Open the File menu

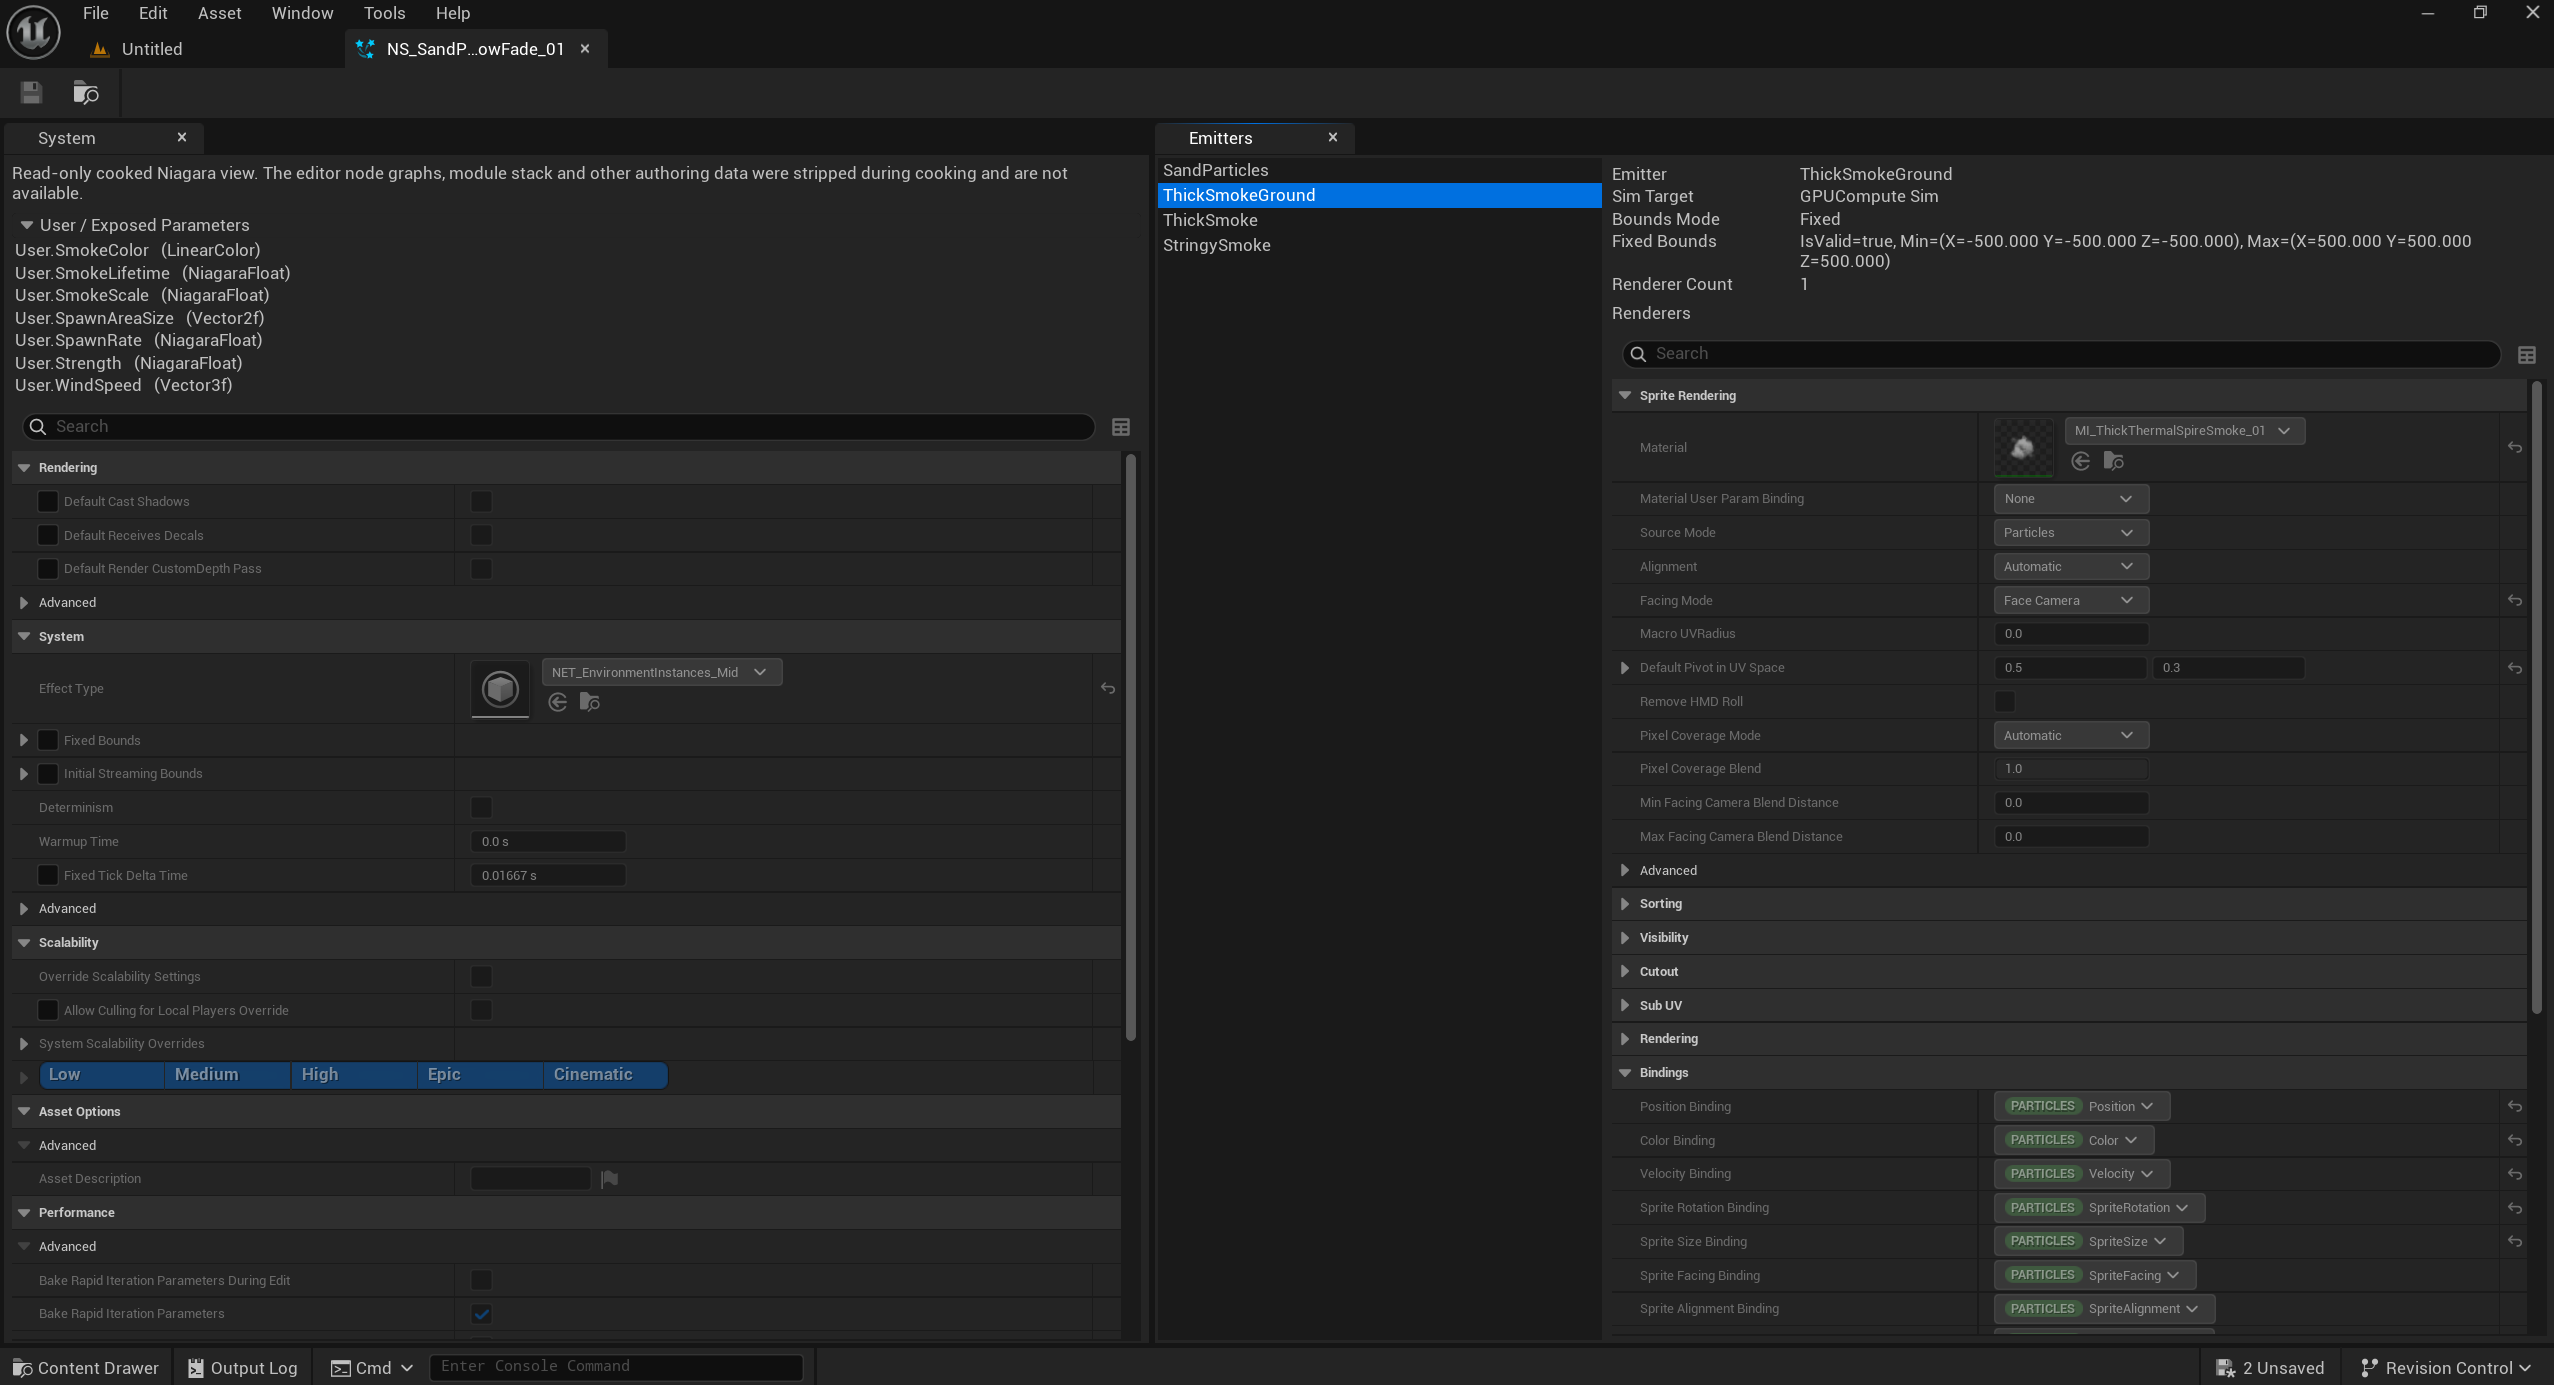tap(96, 13)
